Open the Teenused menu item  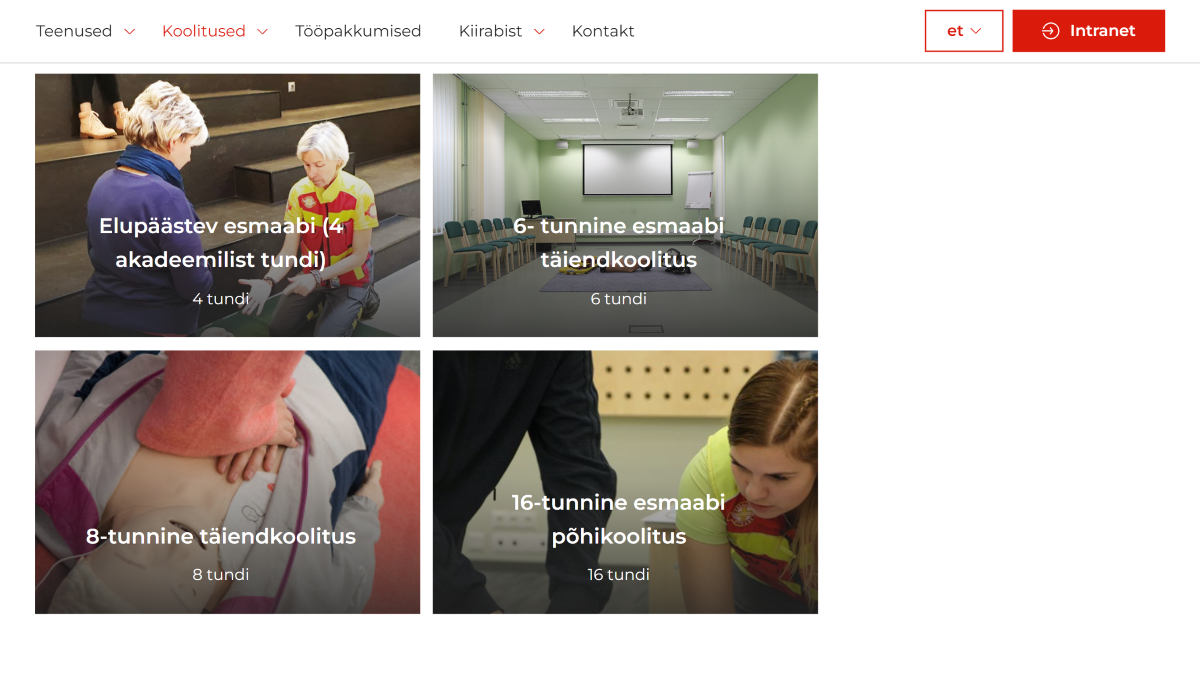[74, 31]
